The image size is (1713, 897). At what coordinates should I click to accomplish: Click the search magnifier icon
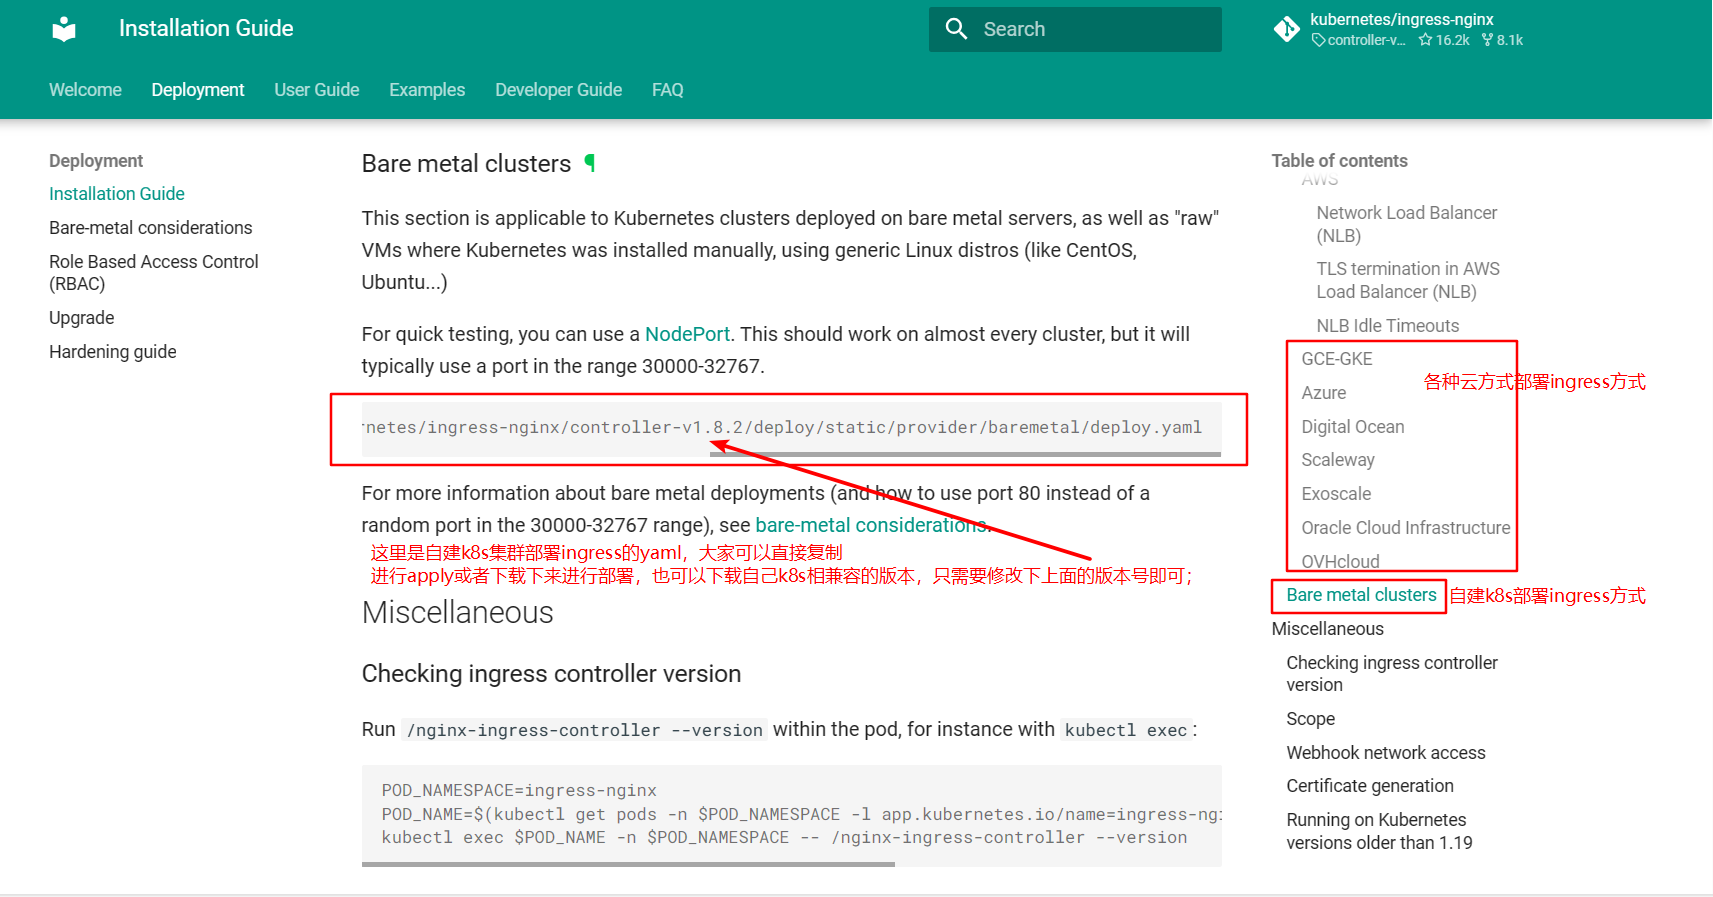click(956, 29)
